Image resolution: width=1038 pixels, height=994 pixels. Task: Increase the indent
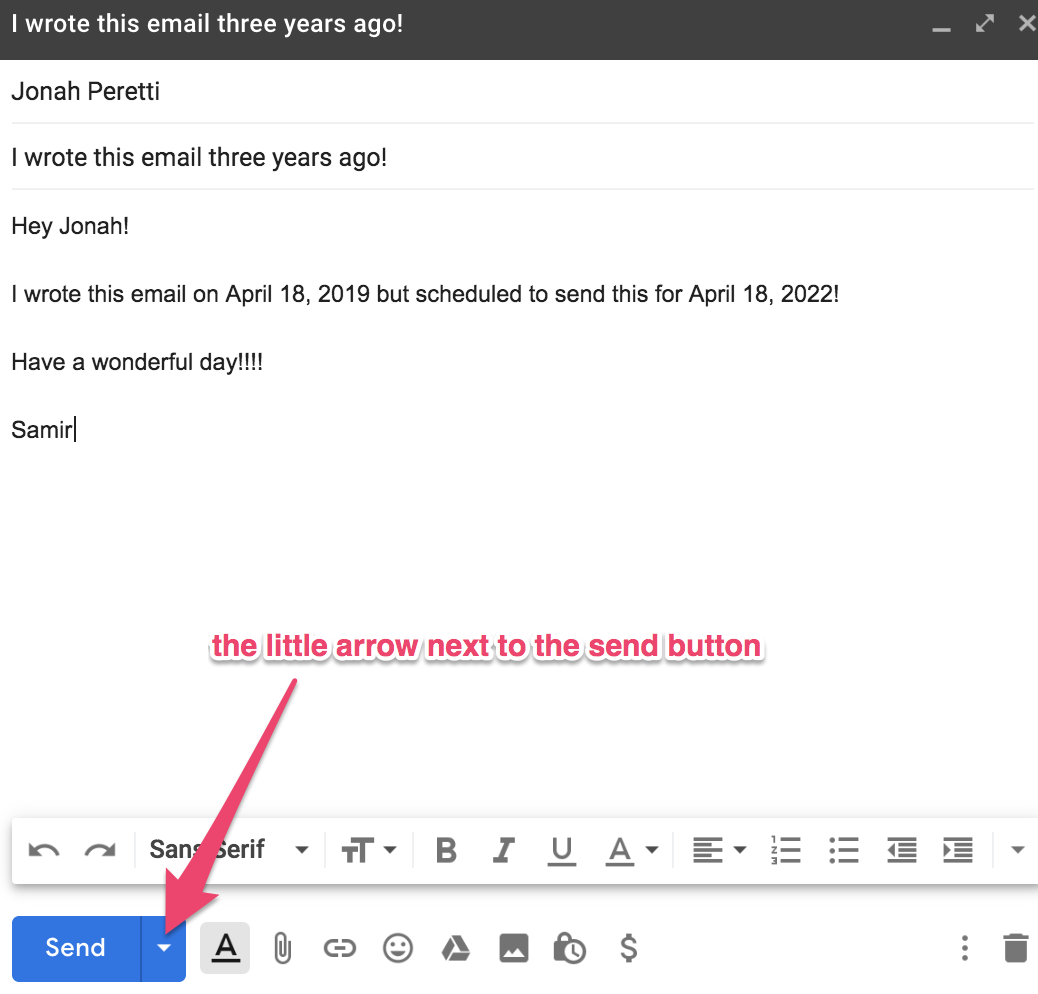(x=958, y=850)
